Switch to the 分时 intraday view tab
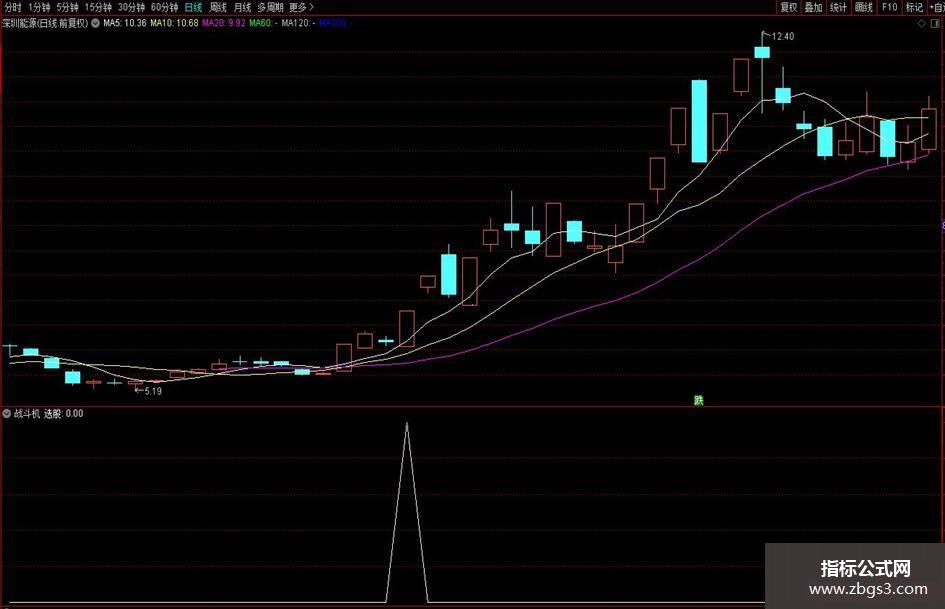Screen dimensions: 945x609 pyautogui.click(x=12, y=7)
